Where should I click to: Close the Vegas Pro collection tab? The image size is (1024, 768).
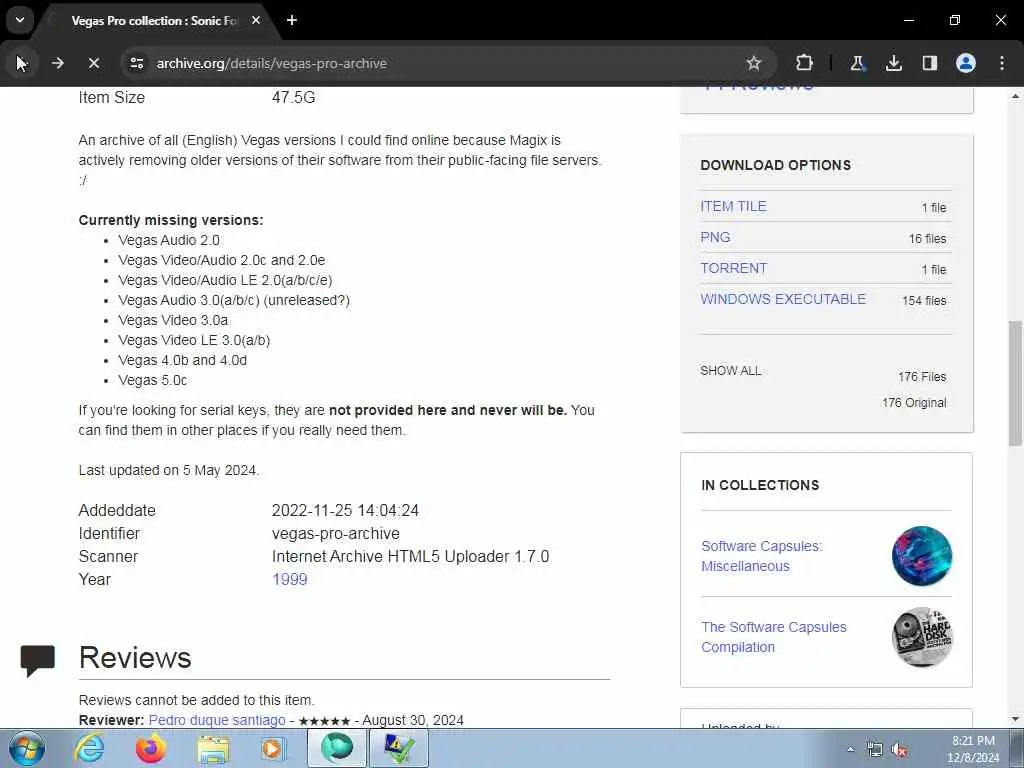[x=256, y=20]
